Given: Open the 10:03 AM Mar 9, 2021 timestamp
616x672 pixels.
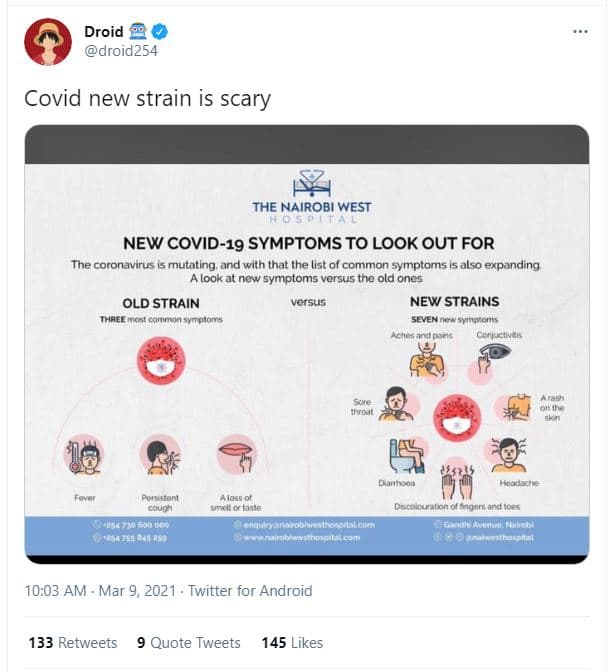Looking at the screenshot, I should 100,591.
